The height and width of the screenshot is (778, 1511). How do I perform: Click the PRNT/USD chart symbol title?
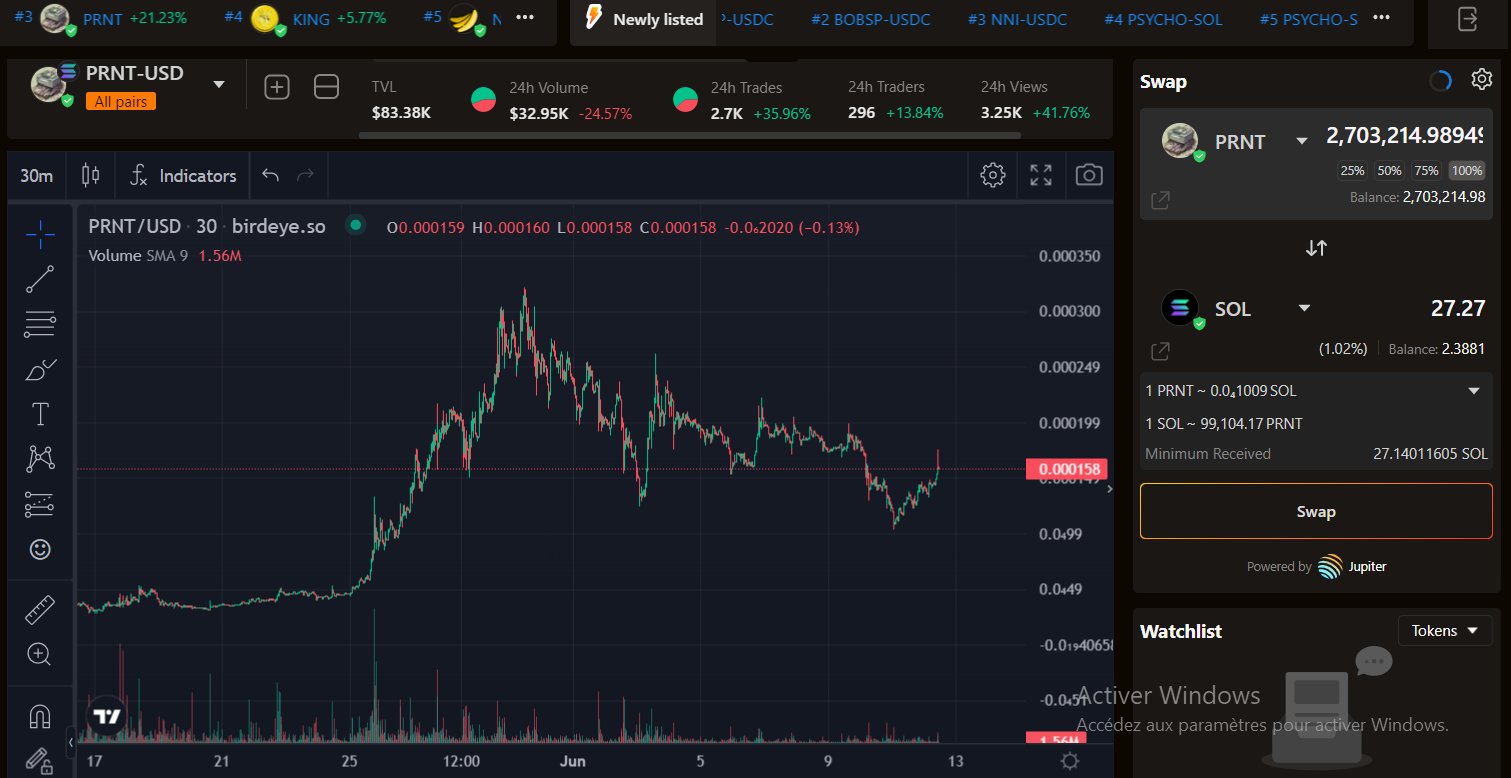206,226
